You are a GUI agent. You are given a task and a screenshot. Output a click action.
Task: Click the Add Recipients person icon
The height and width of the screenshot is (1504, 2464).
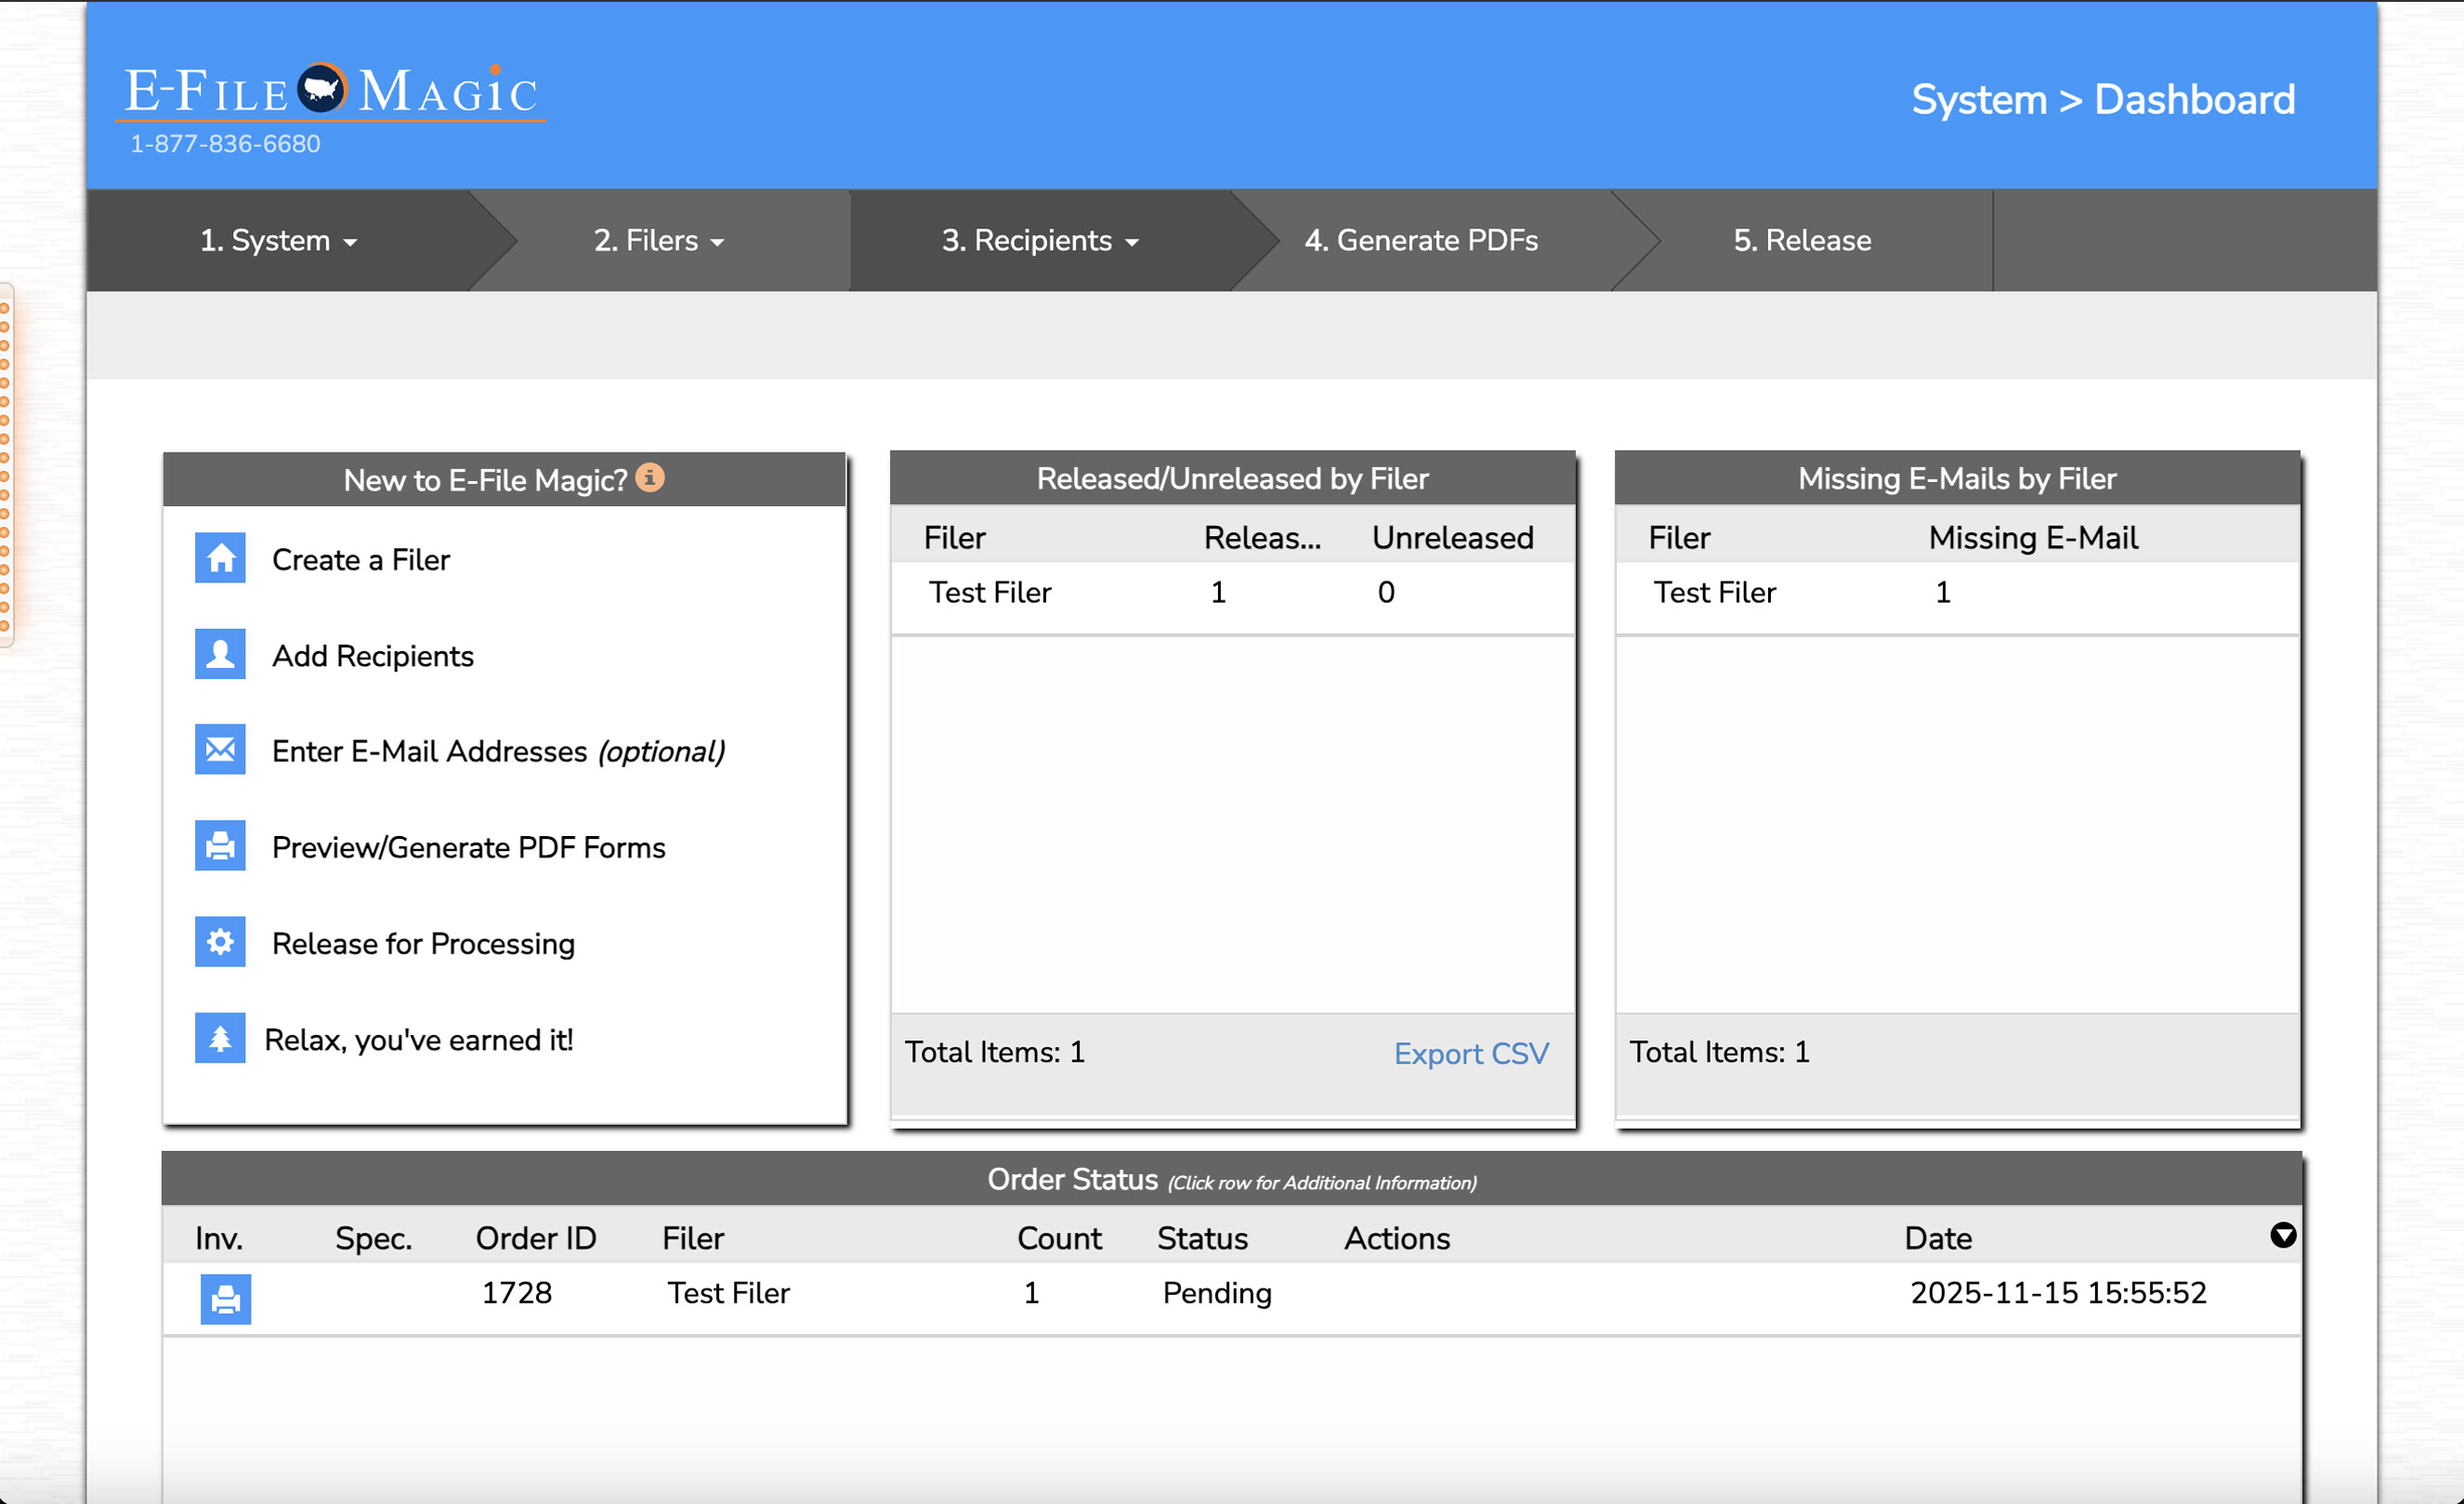click(220, 654)
